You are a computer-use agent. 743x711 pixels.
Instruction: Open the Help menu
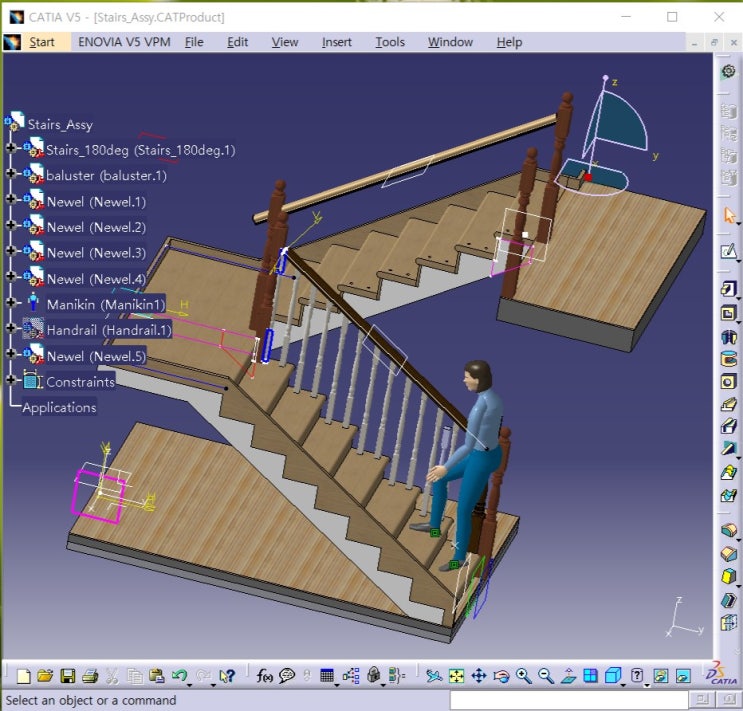(509, 42)
